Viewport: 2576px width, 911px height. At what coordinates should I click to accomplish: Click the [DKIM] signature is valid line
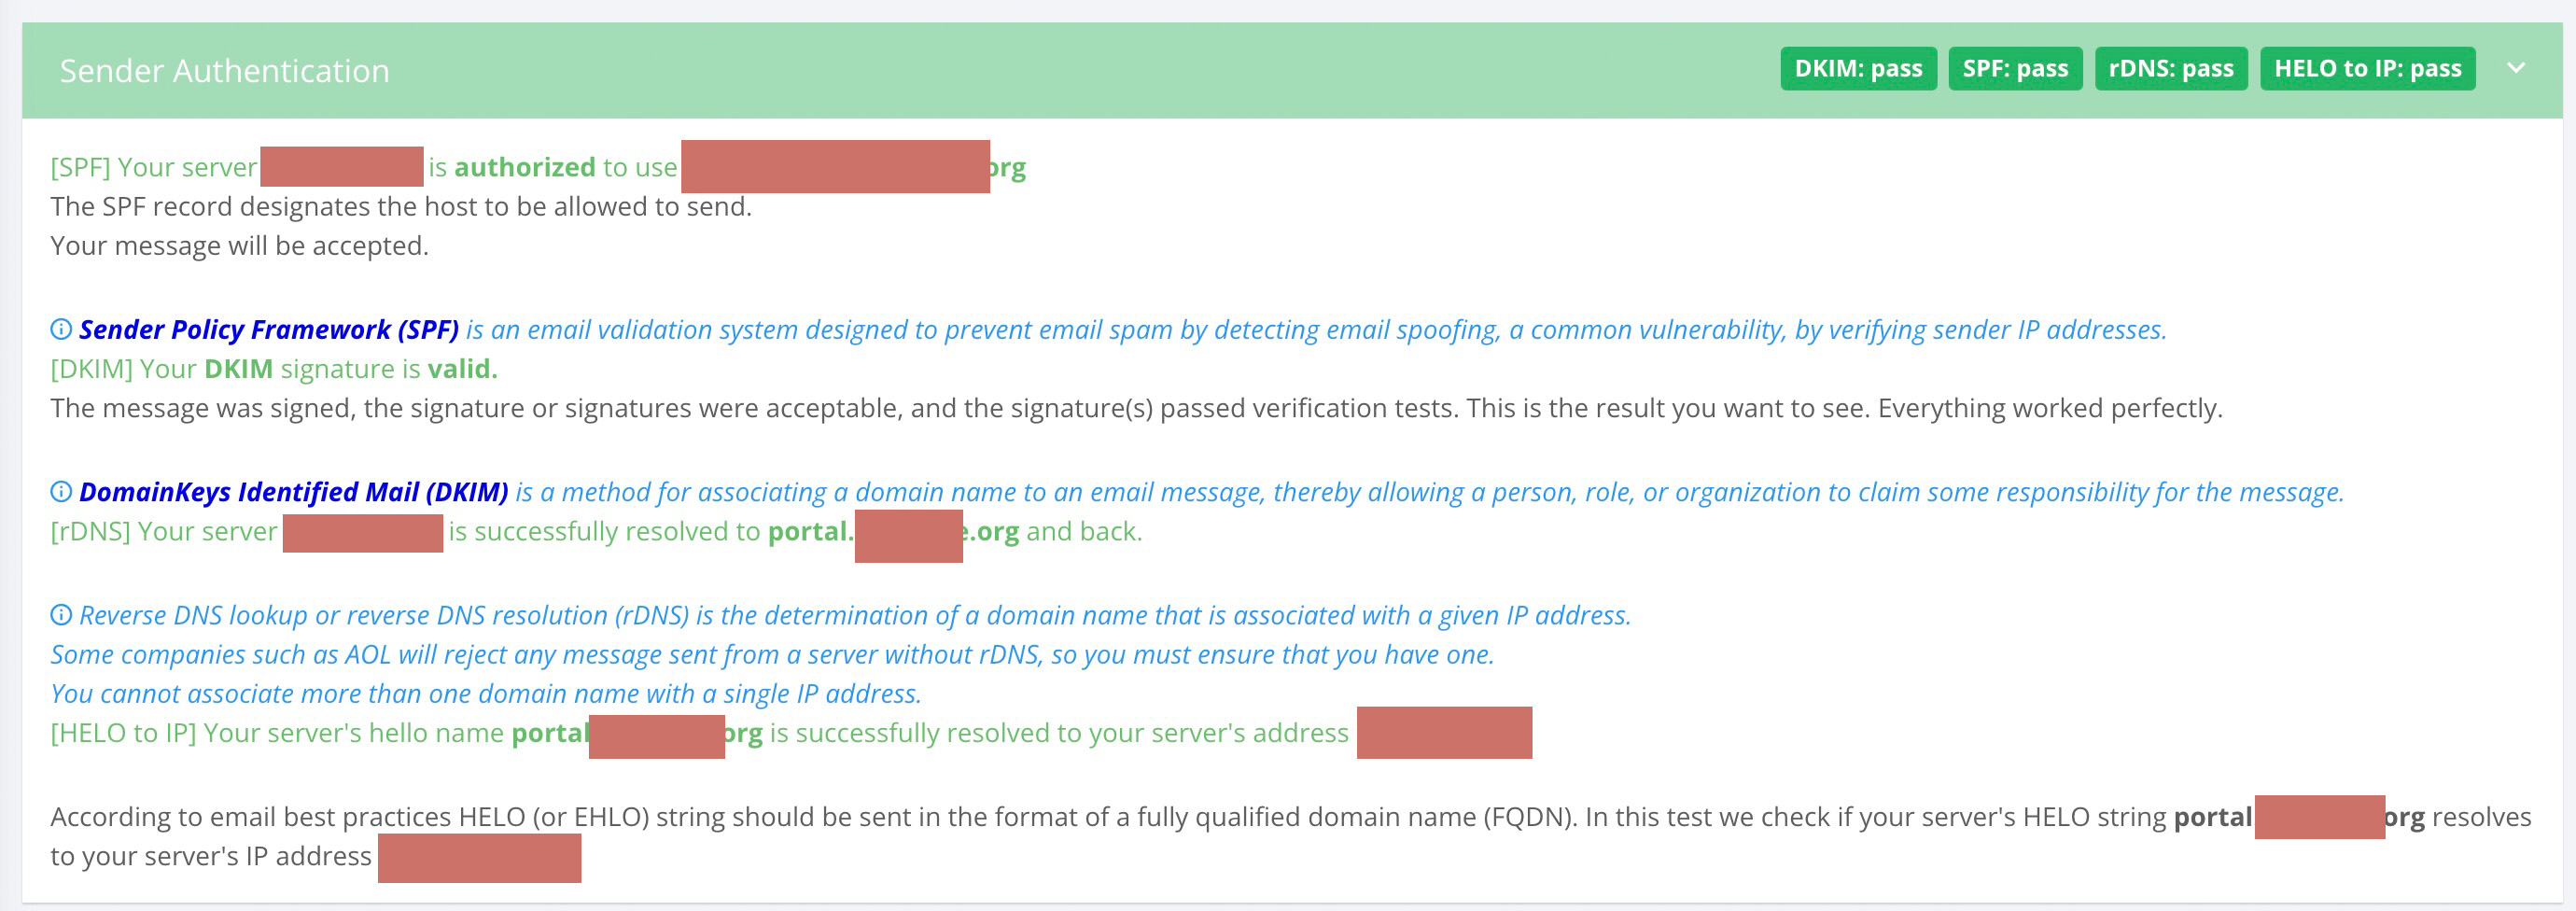(x=274, y=369)
